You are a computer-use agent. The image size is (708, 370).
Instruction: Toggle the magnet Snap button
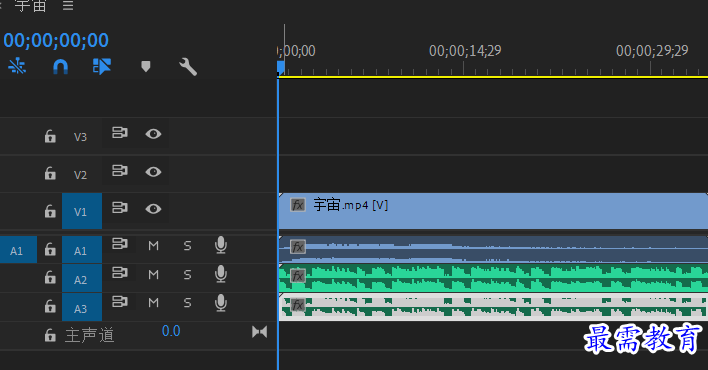pyautogui.click(x=60, y=67)
